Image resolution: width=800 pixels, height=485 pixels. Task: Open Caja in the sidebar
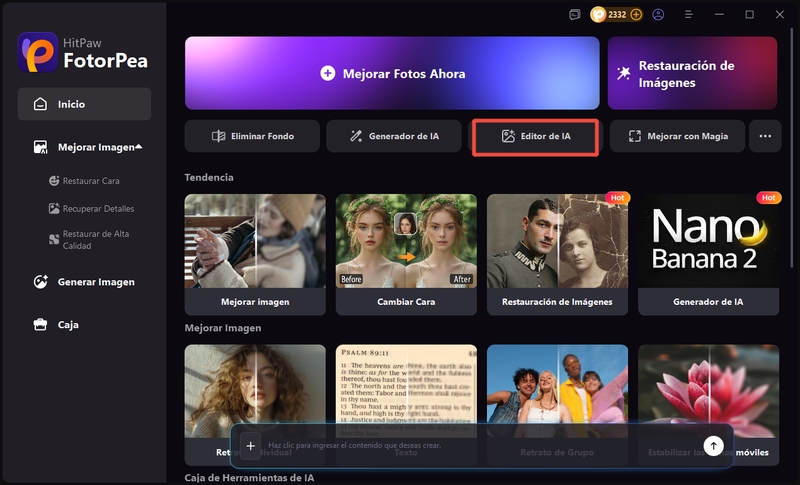[56, 325]
